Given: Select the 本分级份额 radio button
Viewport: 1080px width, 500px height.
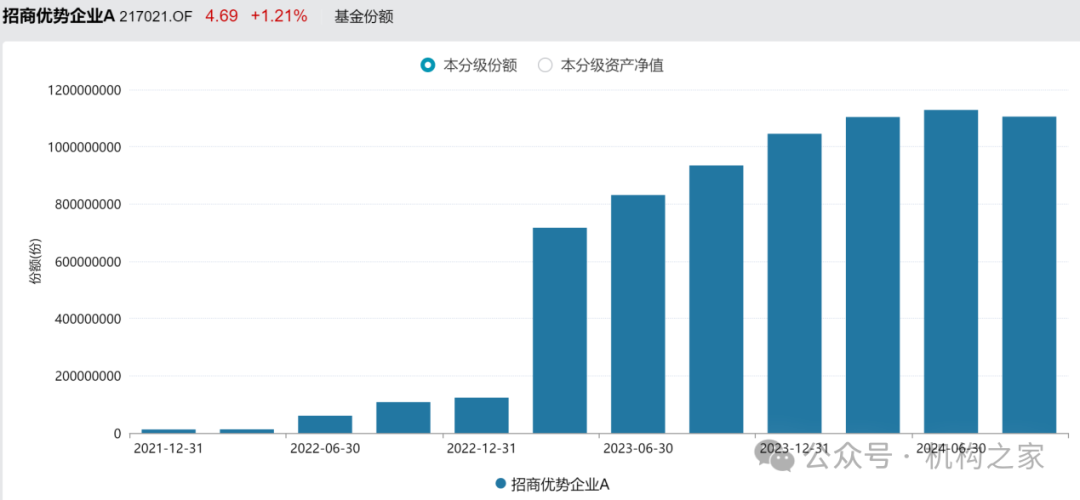Looking at the screenshot, I should click(428, 66).
